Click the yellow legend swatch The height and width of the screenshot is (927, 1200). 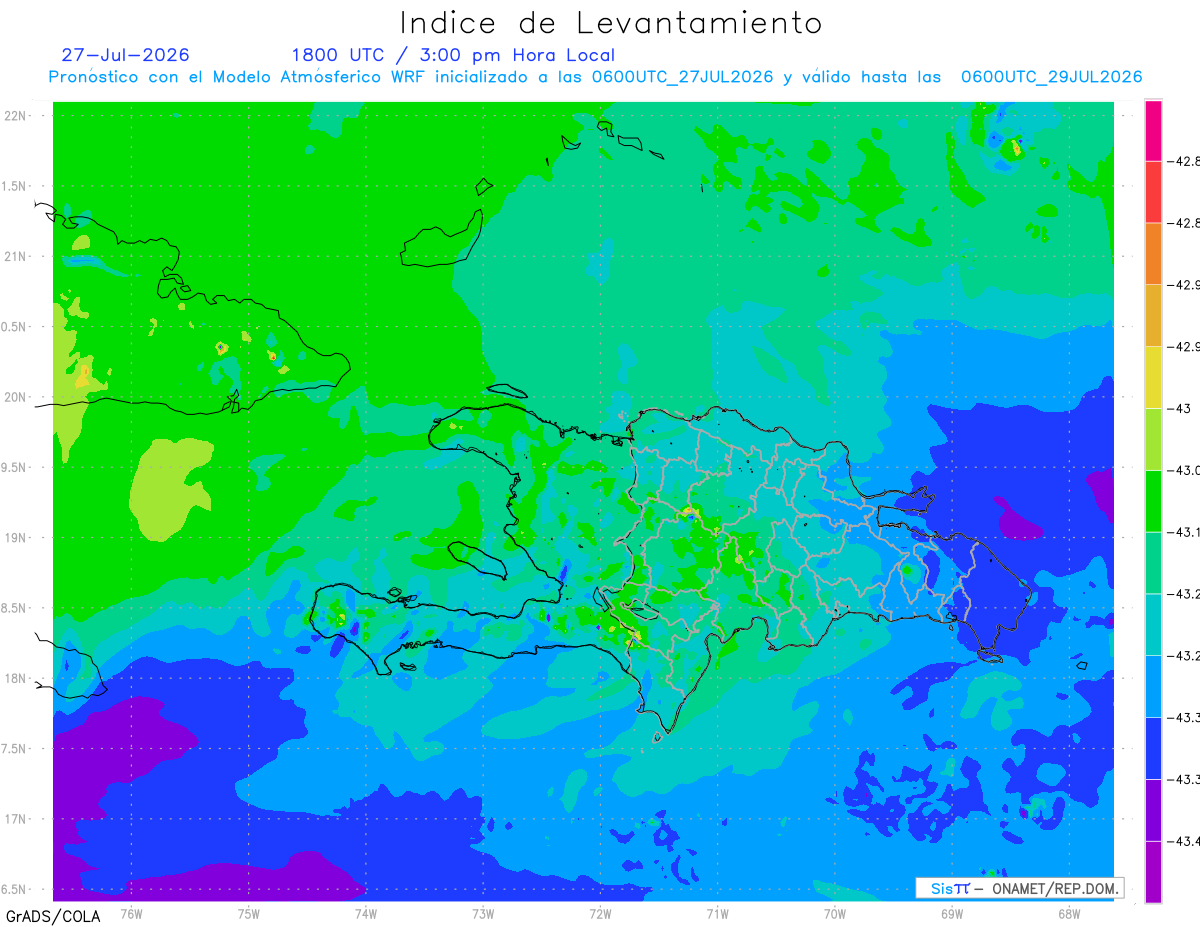1153,377
